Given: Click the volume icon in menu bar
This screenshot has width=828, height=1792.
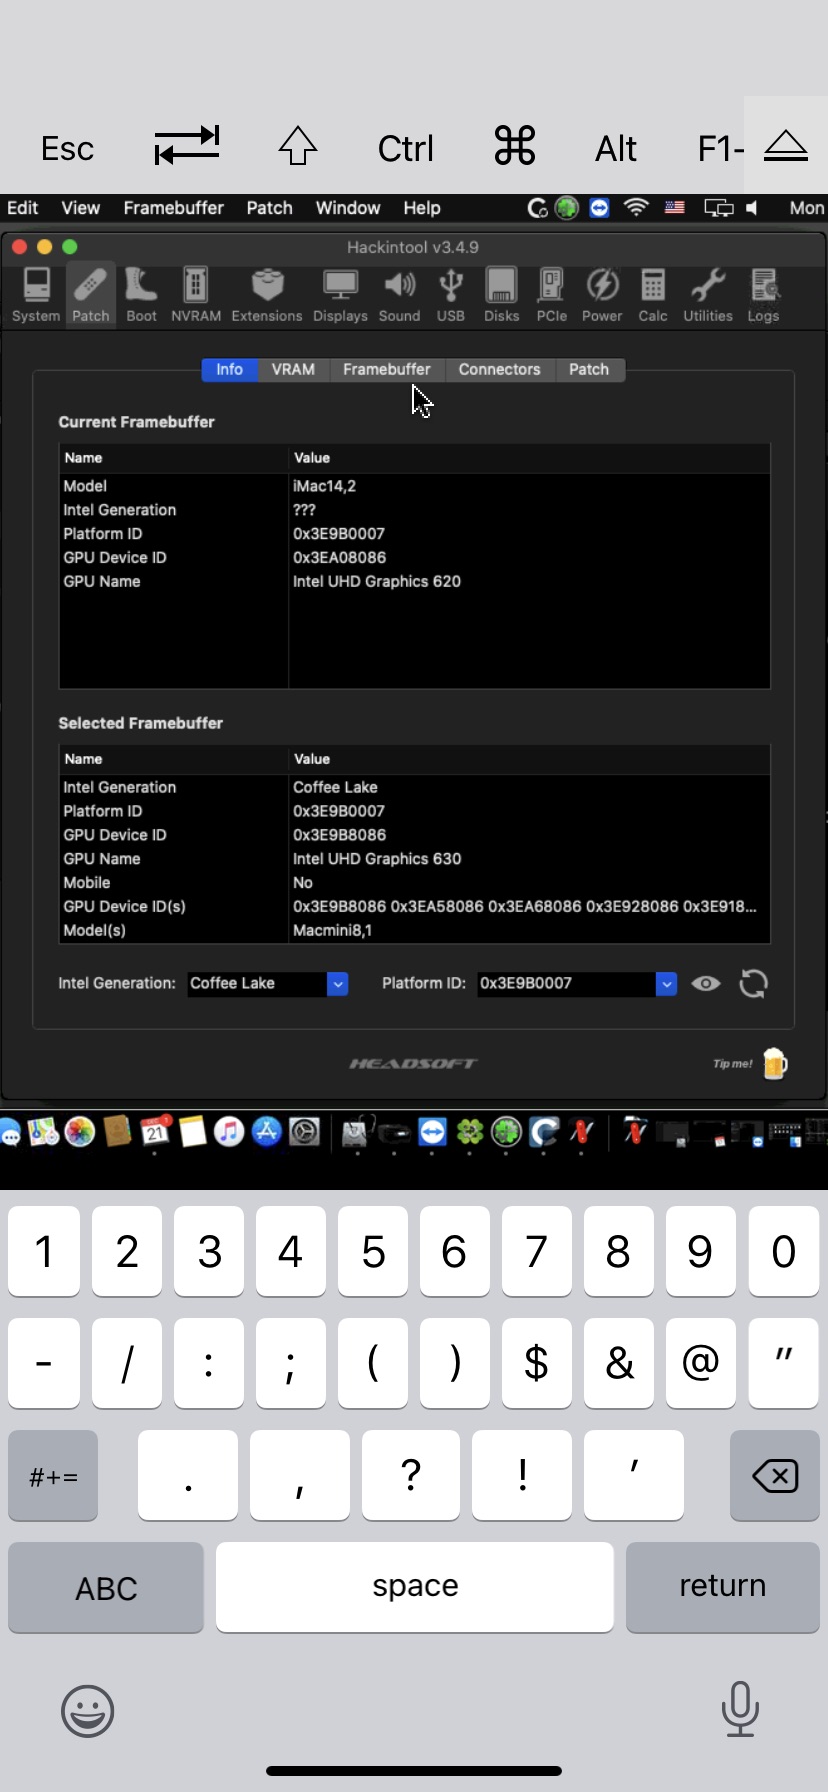Looking at the screenshot, I should 752,208.
